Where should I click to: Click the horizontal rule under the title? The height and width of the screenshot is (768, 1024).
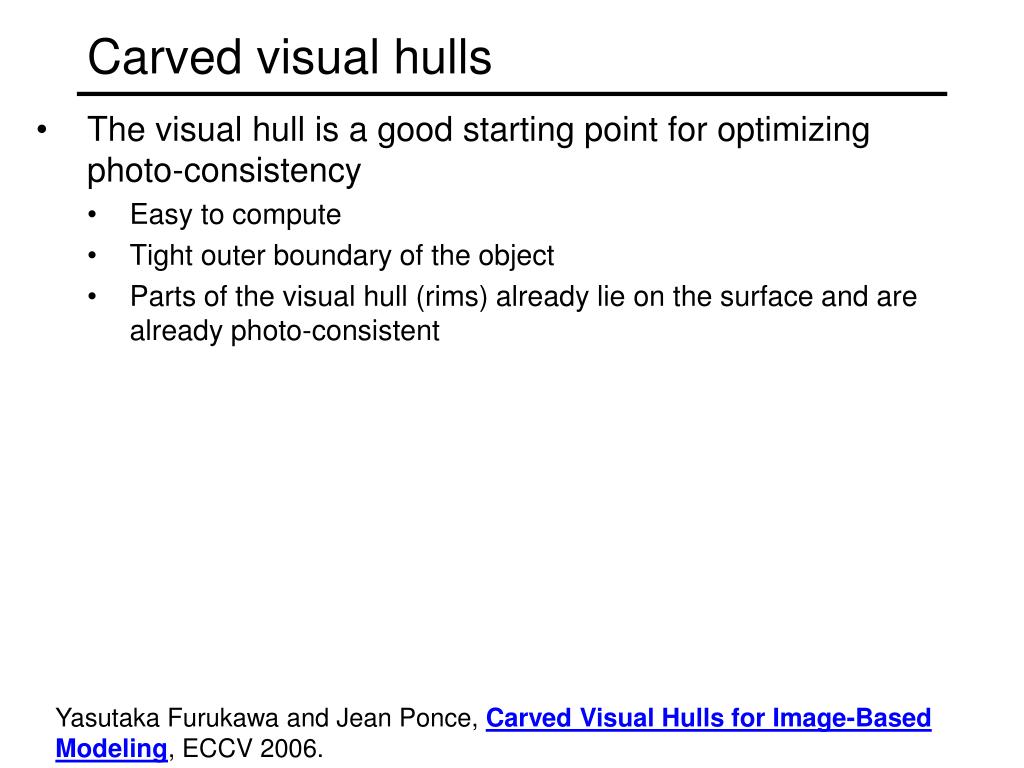[512, 94]
